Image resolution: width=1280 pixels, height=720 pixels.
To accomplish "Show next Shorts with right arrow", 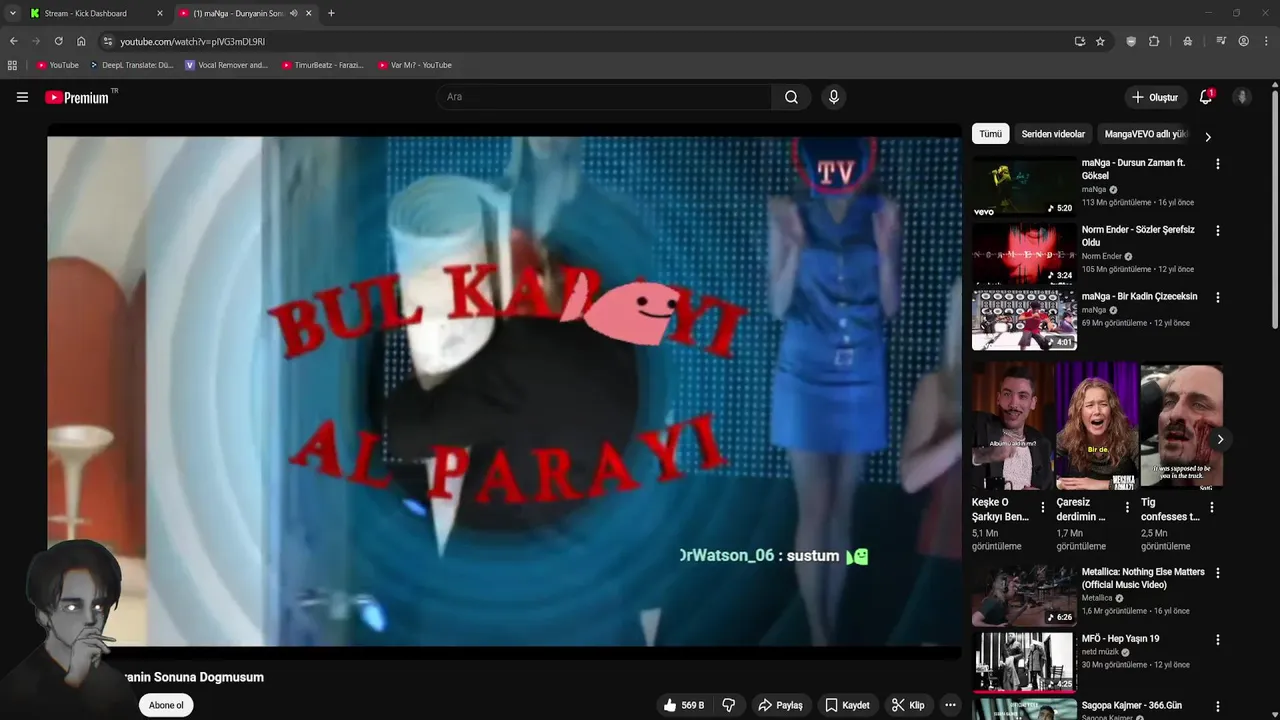I will (x=1220, y=439).
